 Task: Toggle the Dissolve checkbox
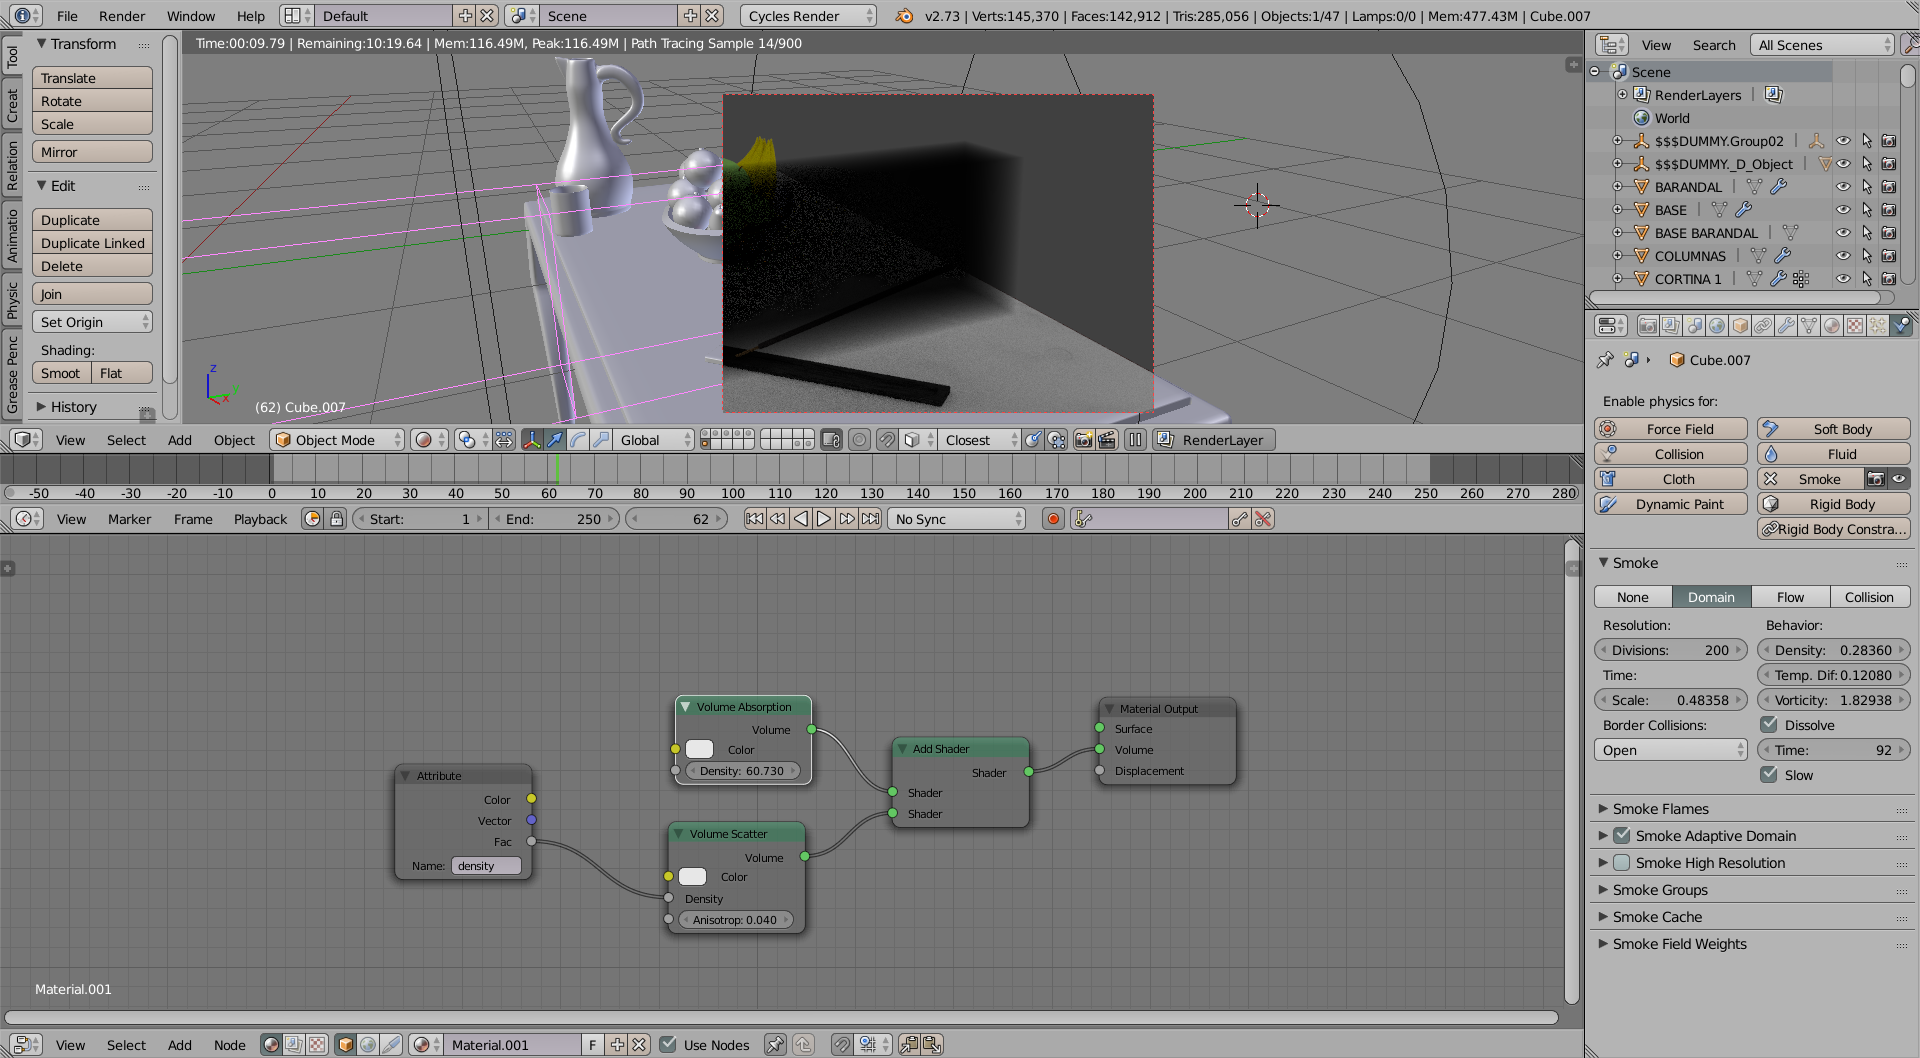(x=1769, y=725)
